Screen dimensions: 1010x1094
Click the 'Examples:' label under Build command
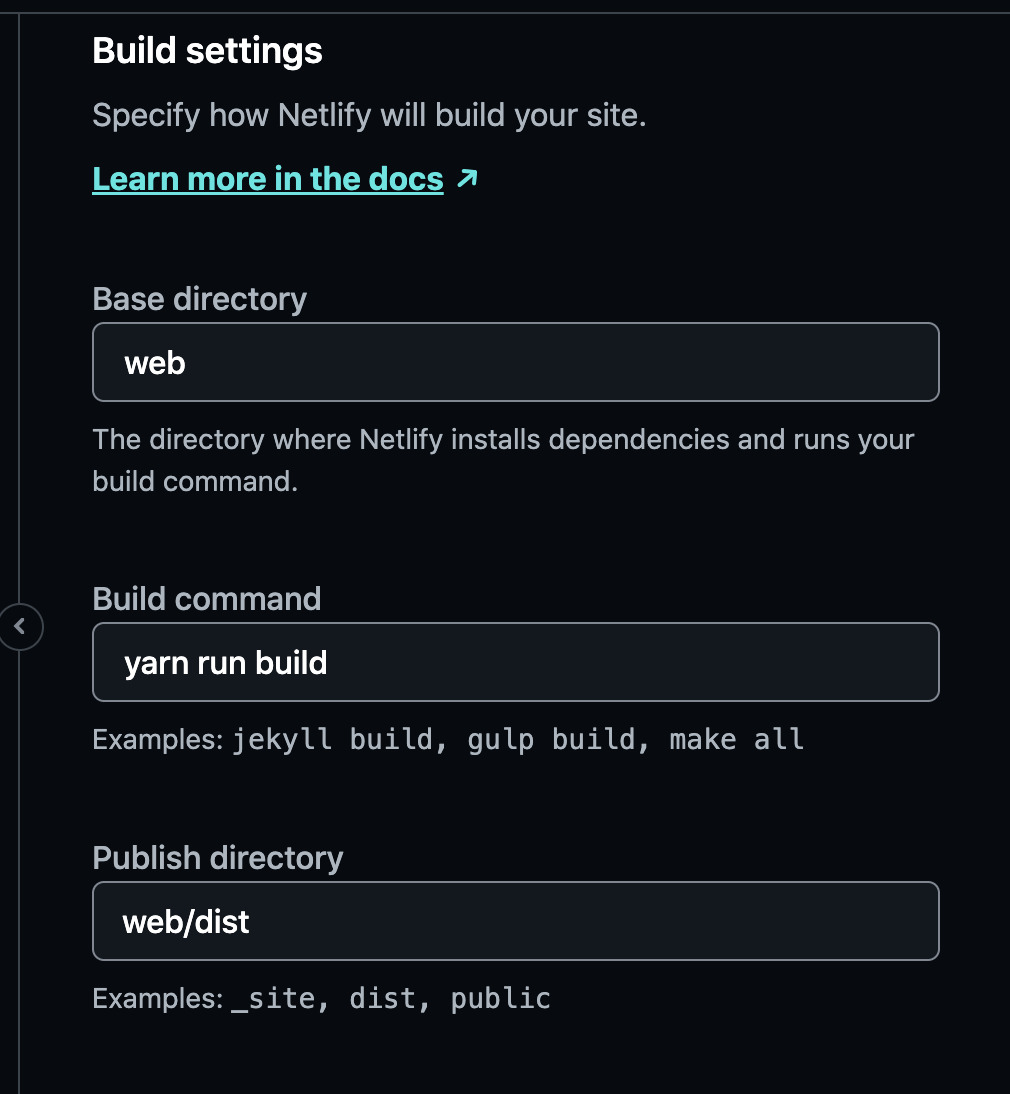[x=158, y=740]
